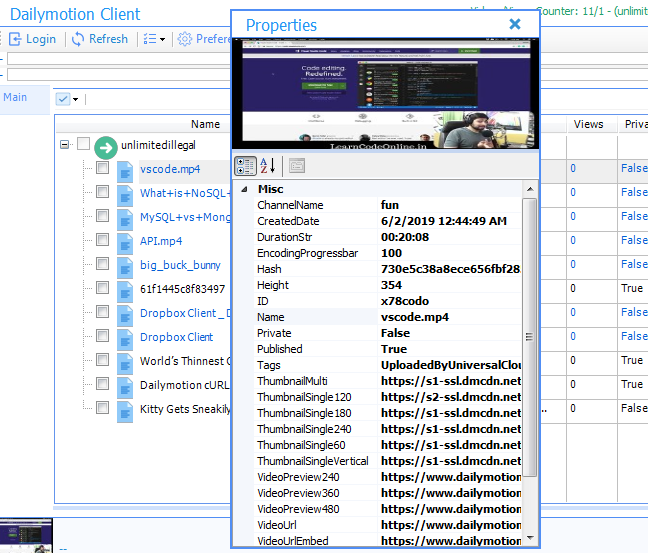Tick the 61f1445c8f83497 checkbox

pyautogui.click(x=102, y=288)
